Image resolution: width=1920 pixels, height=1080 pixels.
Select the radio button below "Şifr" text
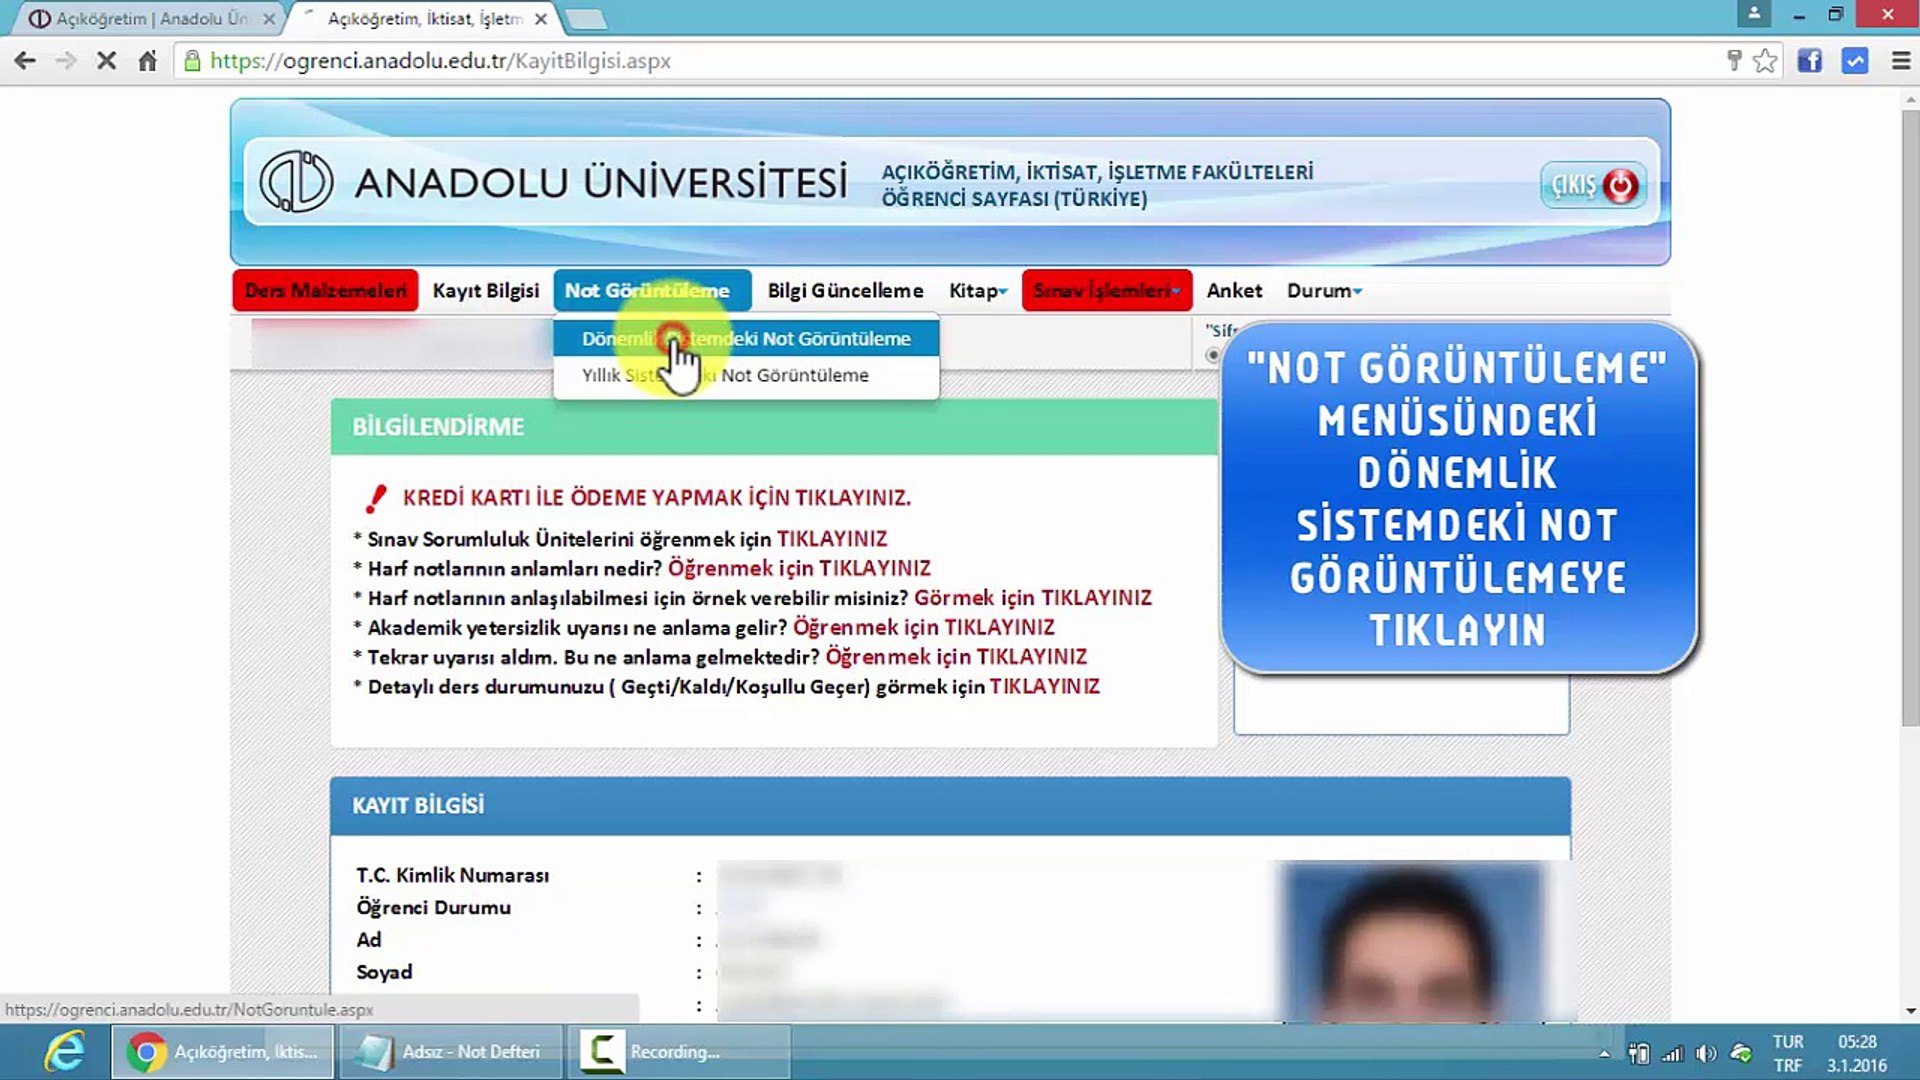[x=1213, y=355]
